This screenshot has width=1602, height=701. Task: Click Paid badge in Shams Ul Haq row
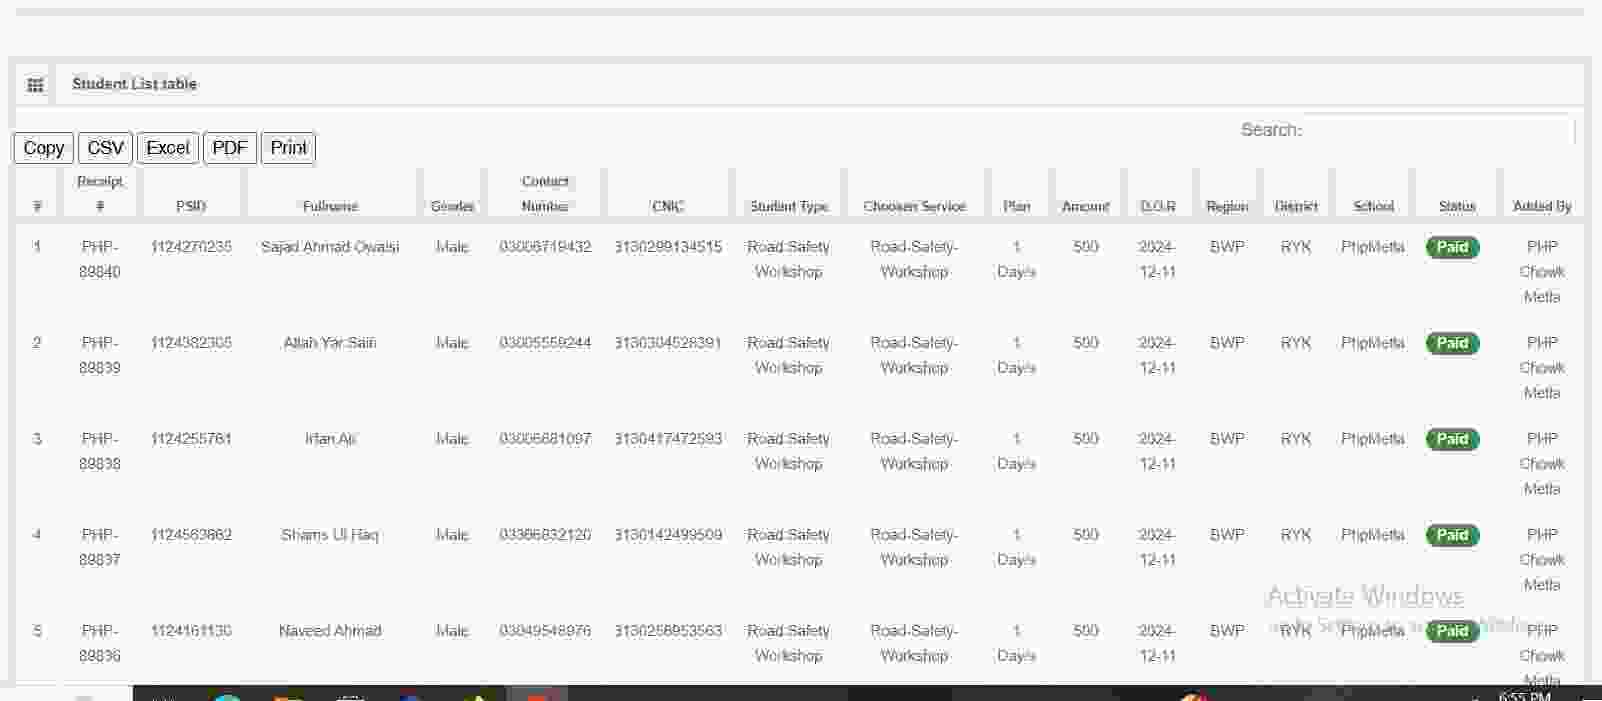[1452, 535]
